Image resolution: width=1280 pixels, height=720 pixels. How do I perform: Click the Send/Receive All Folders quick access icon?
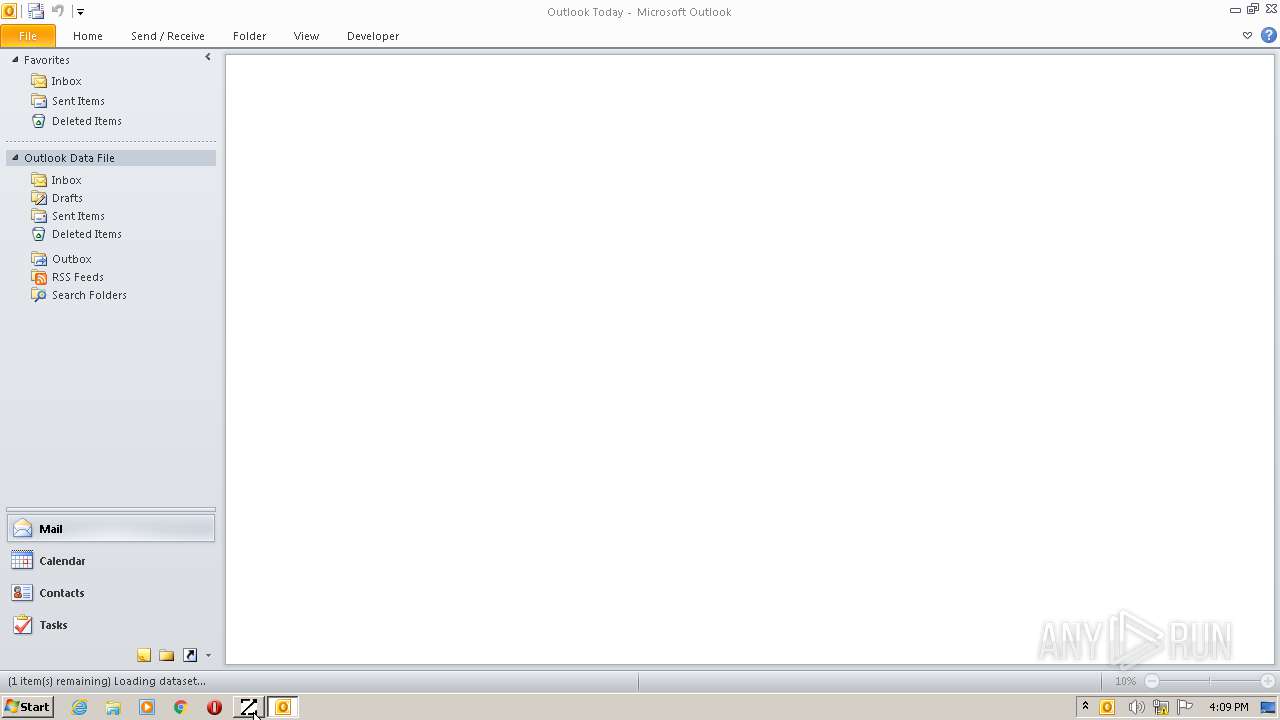tap(36, 11)
